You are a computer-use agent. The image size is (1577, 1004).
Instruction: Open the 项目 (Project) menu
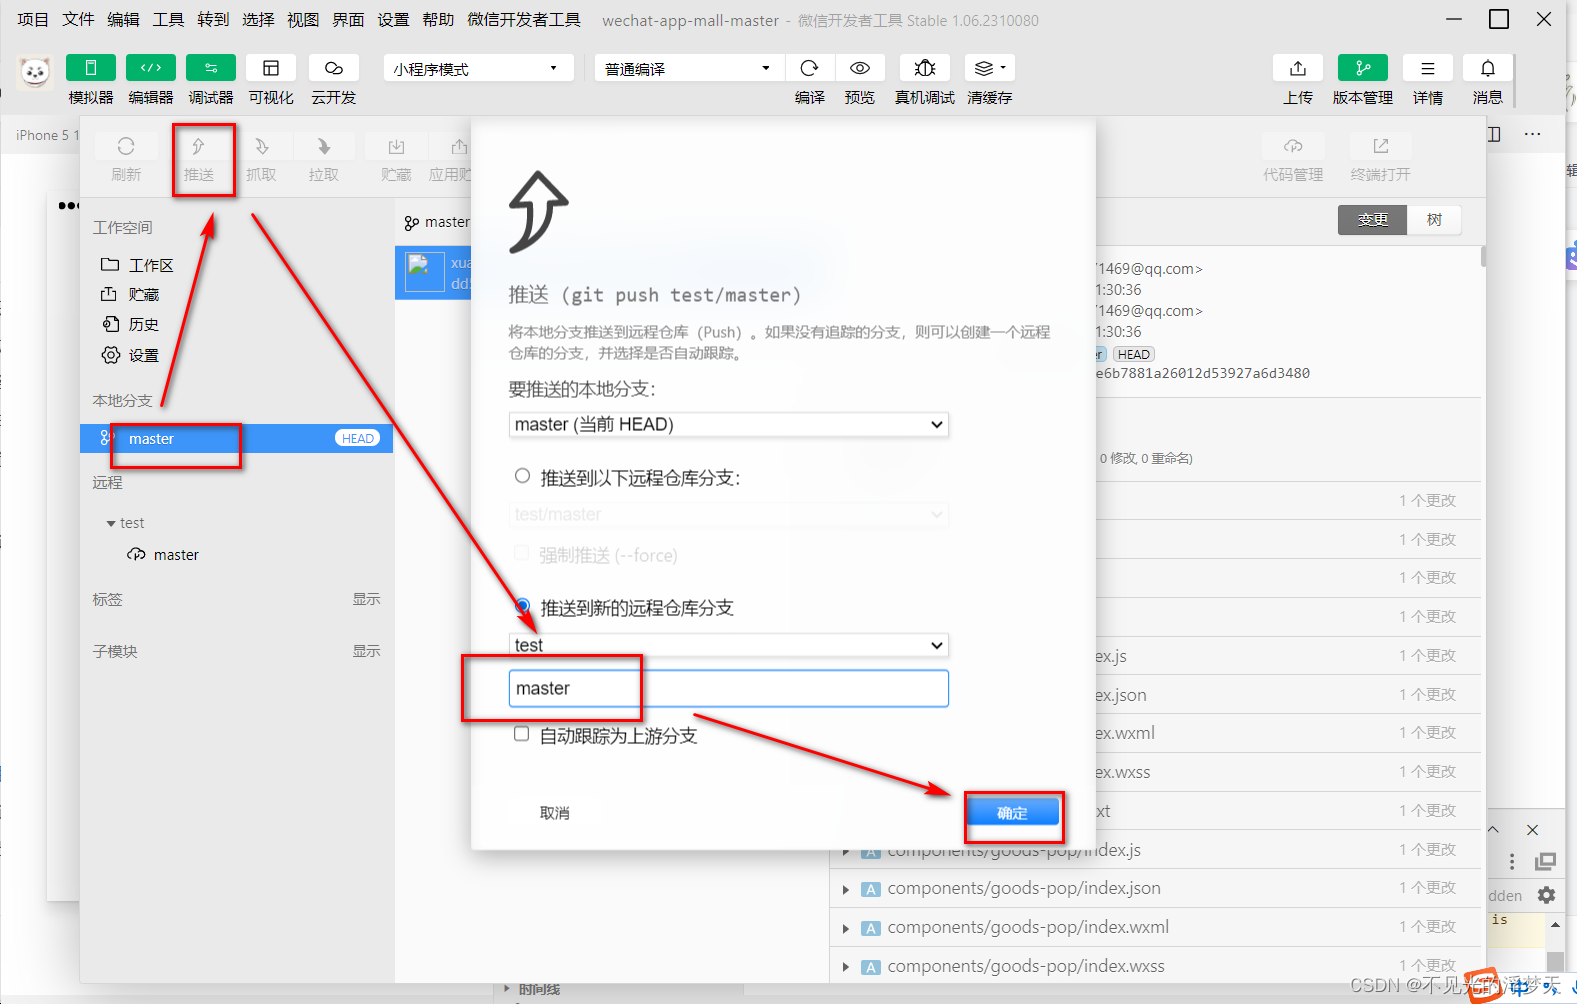[x=33, y=19]
